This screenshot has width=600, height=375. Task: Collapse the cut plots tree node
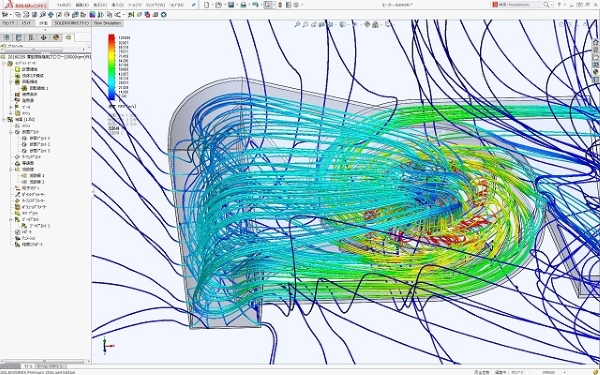(11, 132)
